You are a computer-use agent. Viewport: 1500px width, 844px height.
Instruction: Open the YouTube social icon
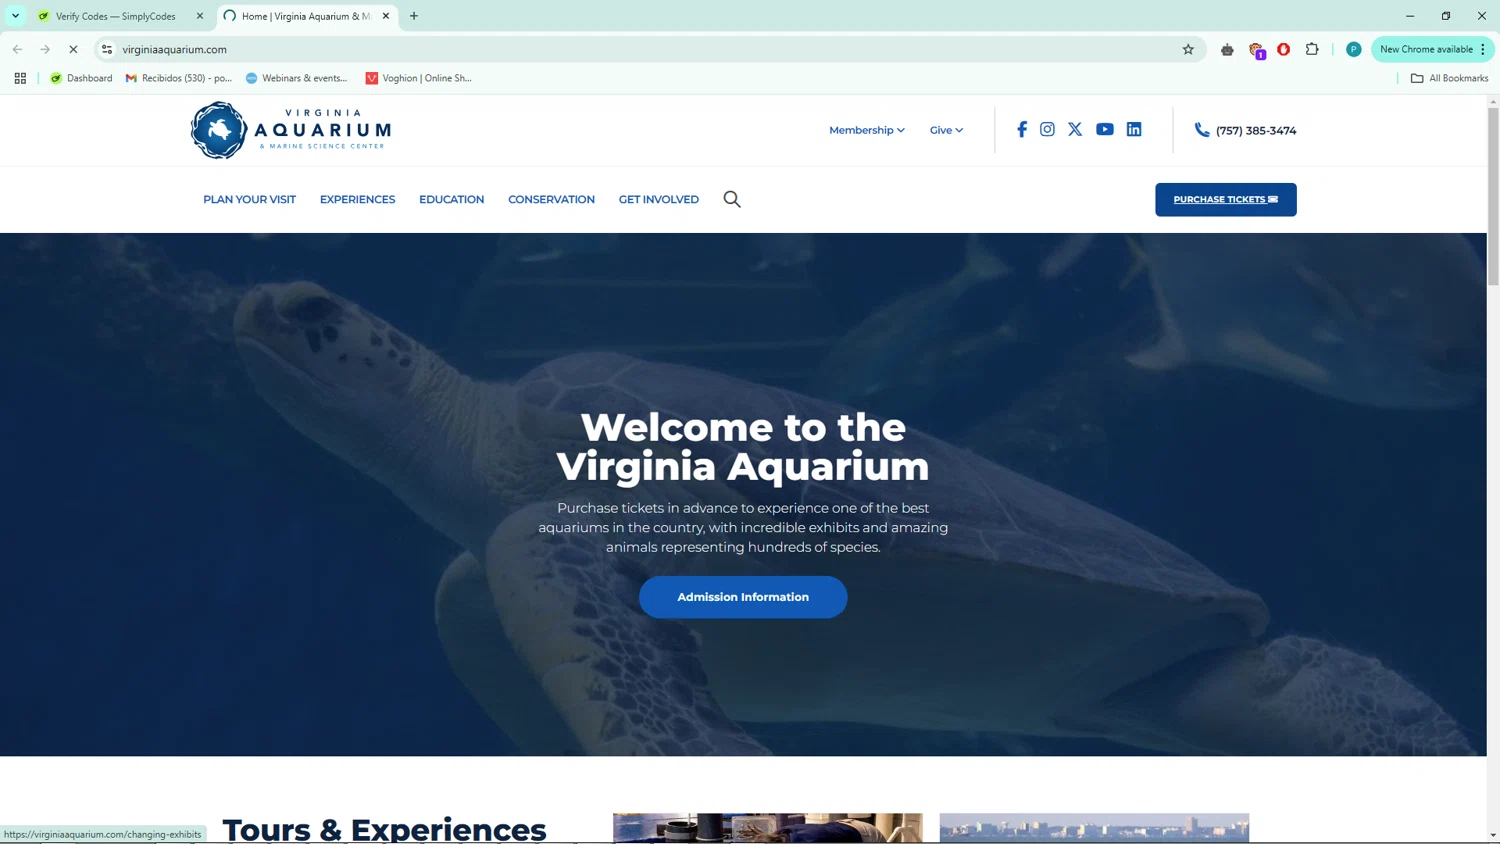tap(1105, 129)
